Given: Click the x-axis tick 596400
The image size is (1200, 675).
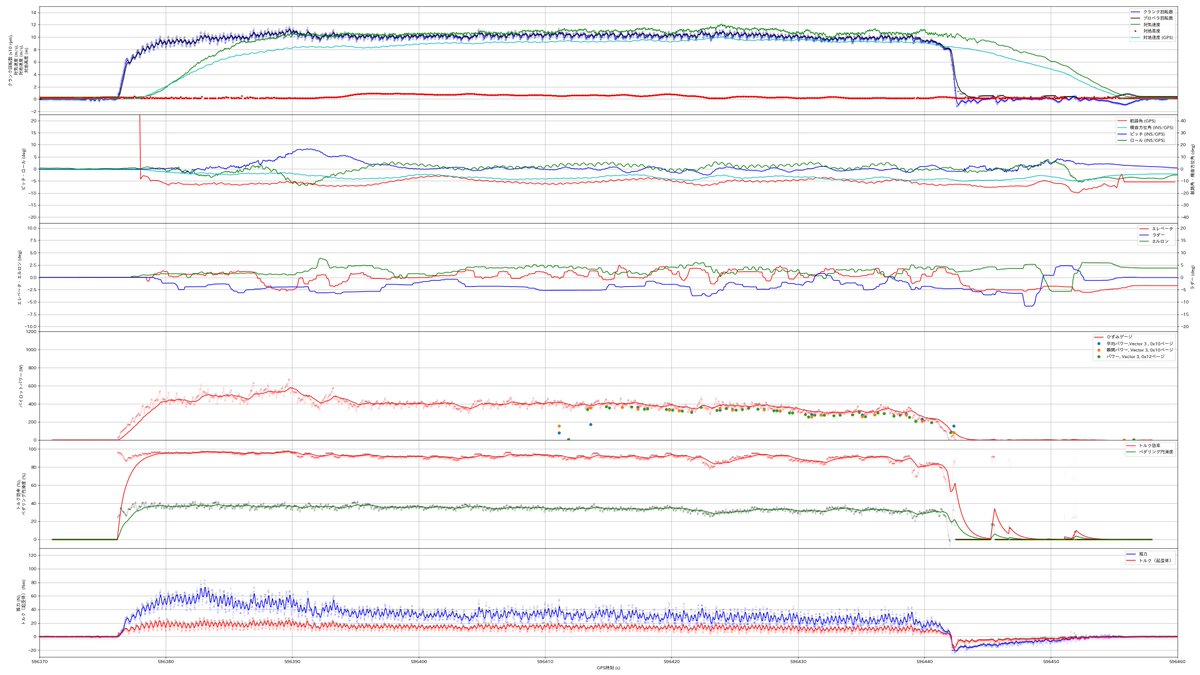Looking at the screenshot, I should pos(419,660).
